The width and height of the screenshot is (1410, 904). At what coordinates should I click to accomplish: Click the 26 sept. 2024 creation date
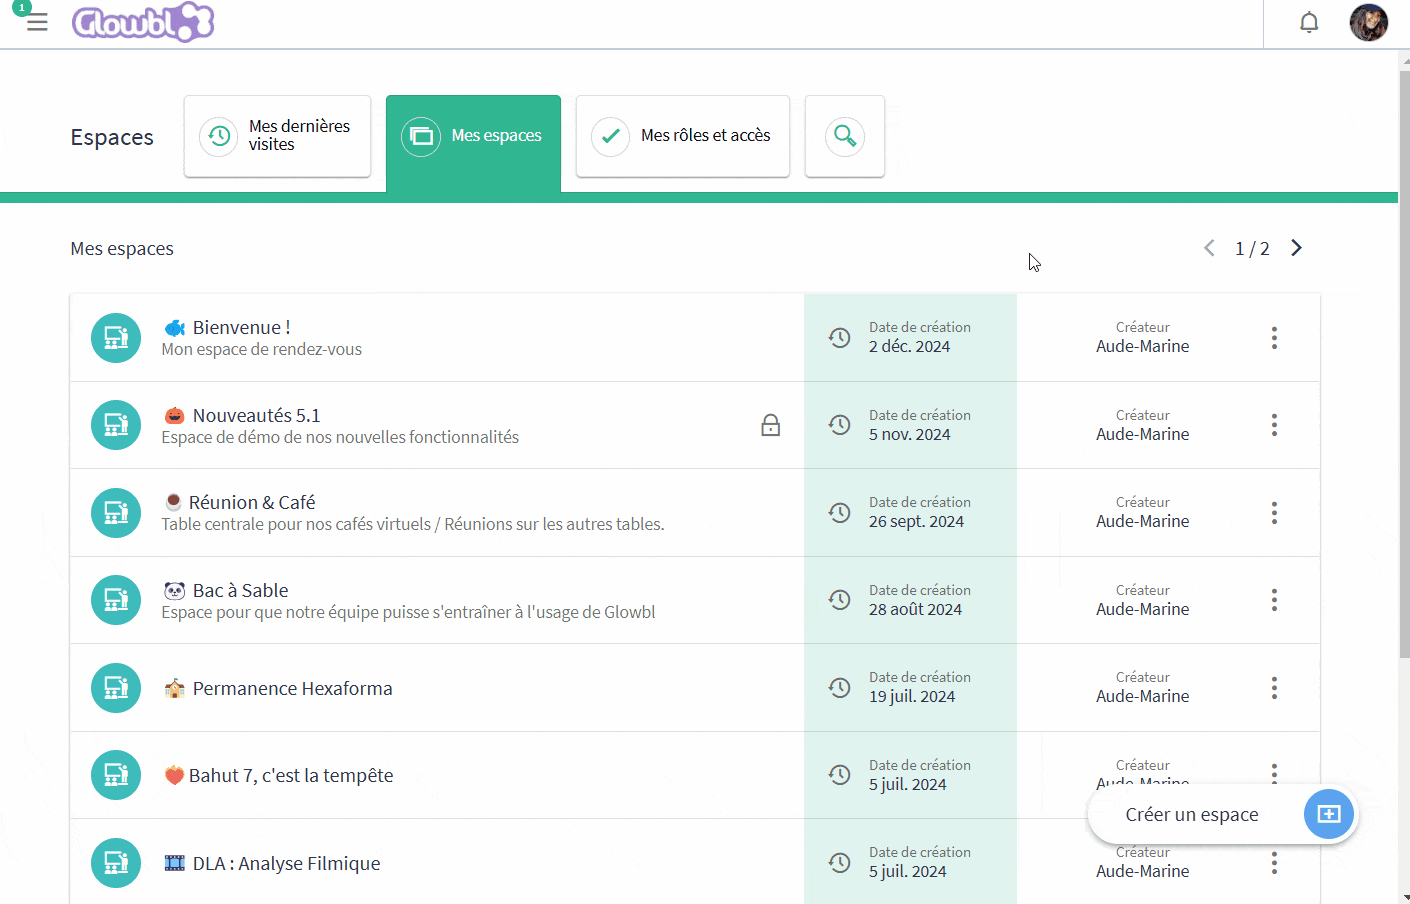pyautogui.click(x=916, y=521)
